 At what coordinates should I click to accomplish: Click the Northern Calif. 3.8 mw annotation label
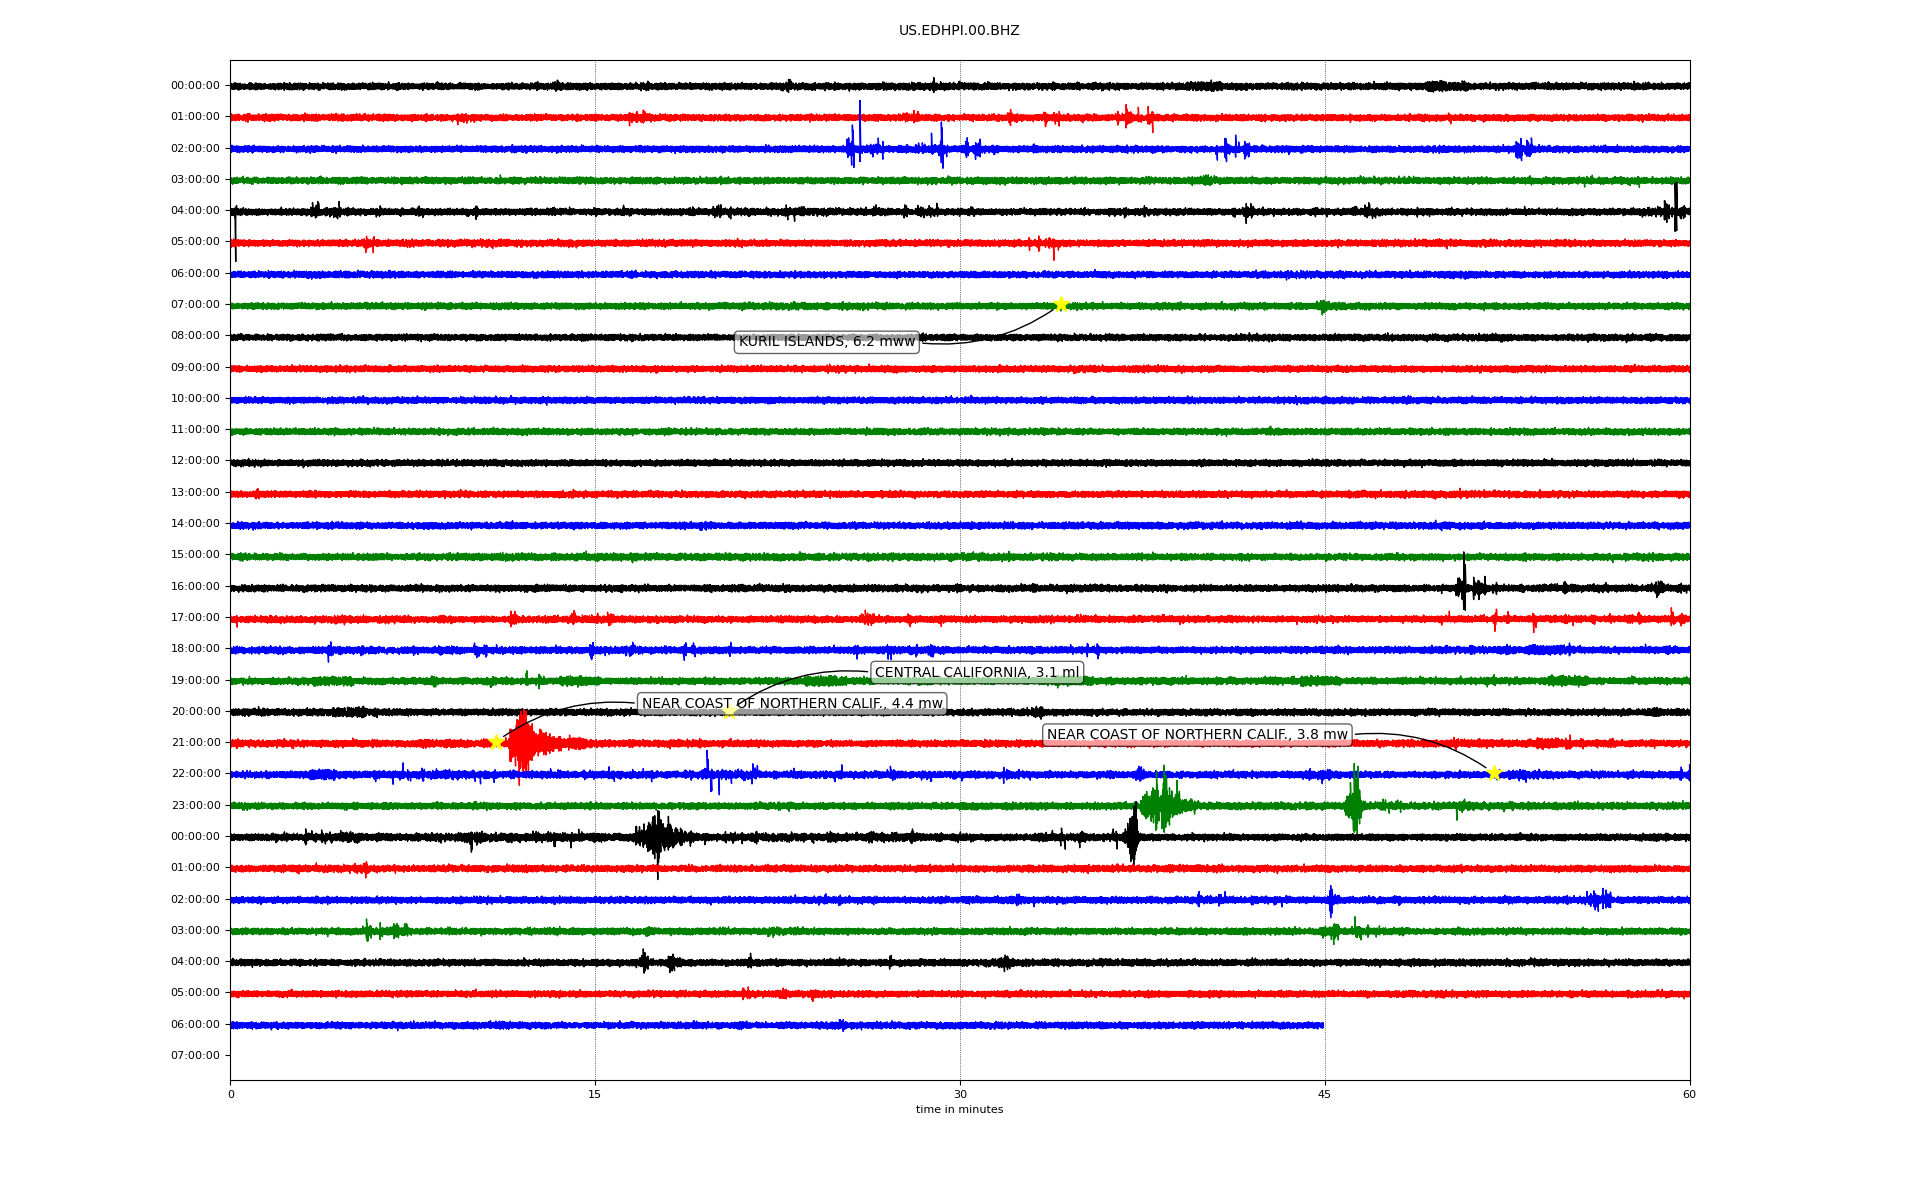pos(1197,735)
